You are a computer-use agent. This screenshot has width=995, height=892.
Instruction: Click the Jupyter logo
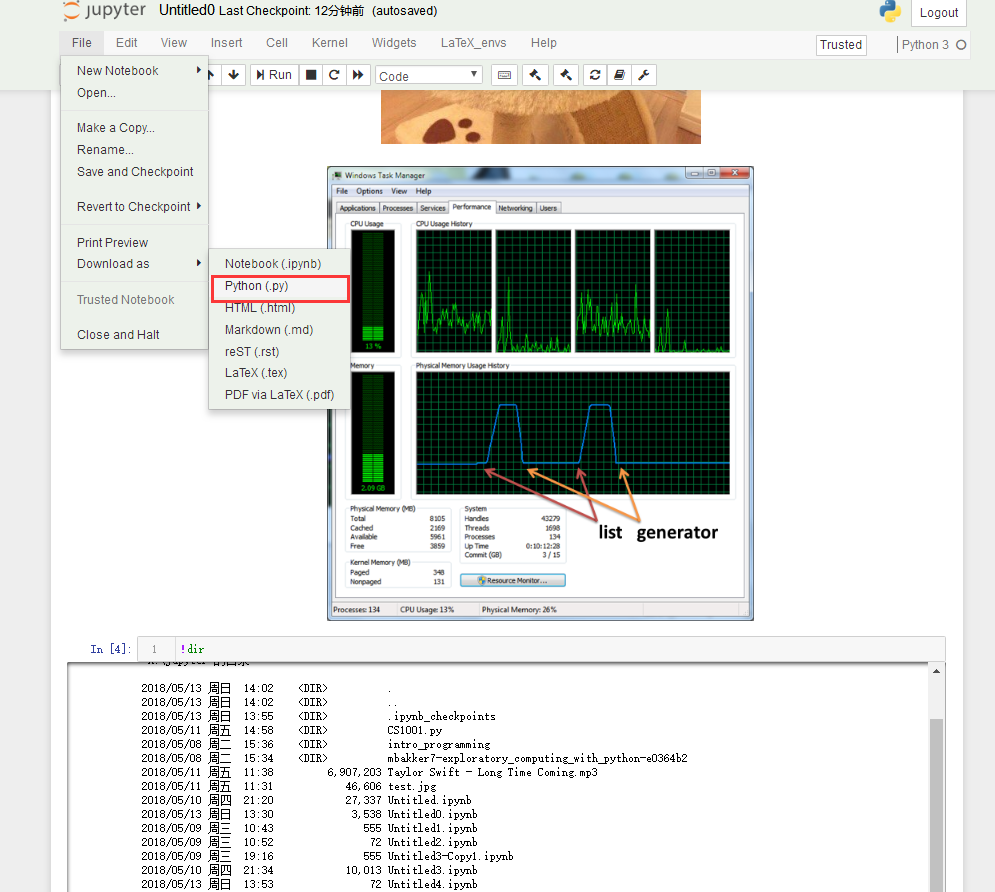click(x=105, y=11)
